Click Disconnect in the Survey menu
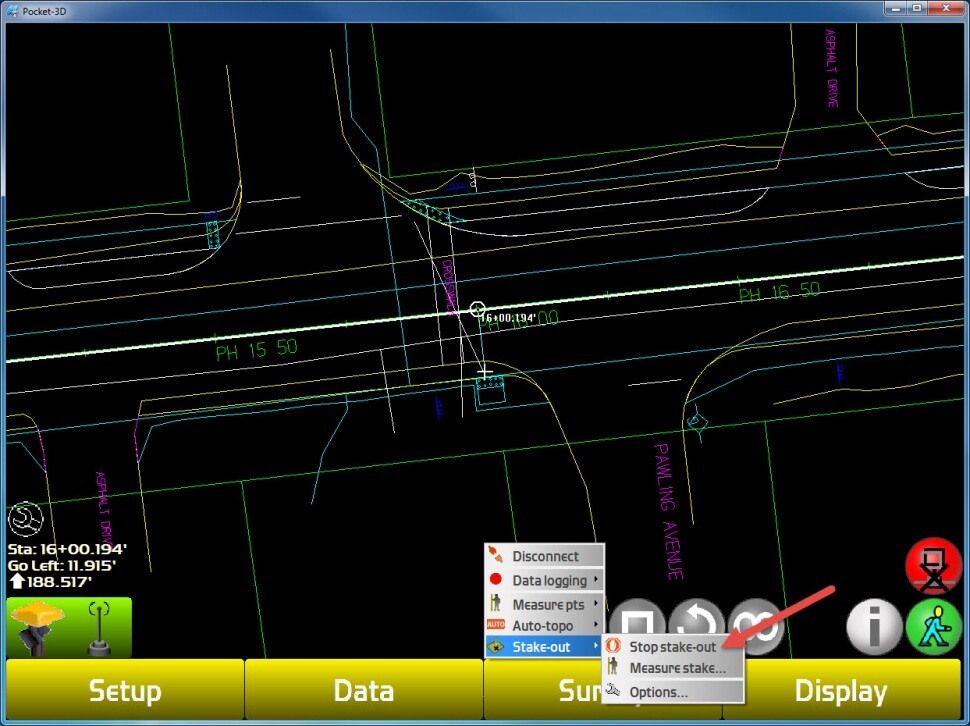Screen dimensions: 970x726 point(545,556)
